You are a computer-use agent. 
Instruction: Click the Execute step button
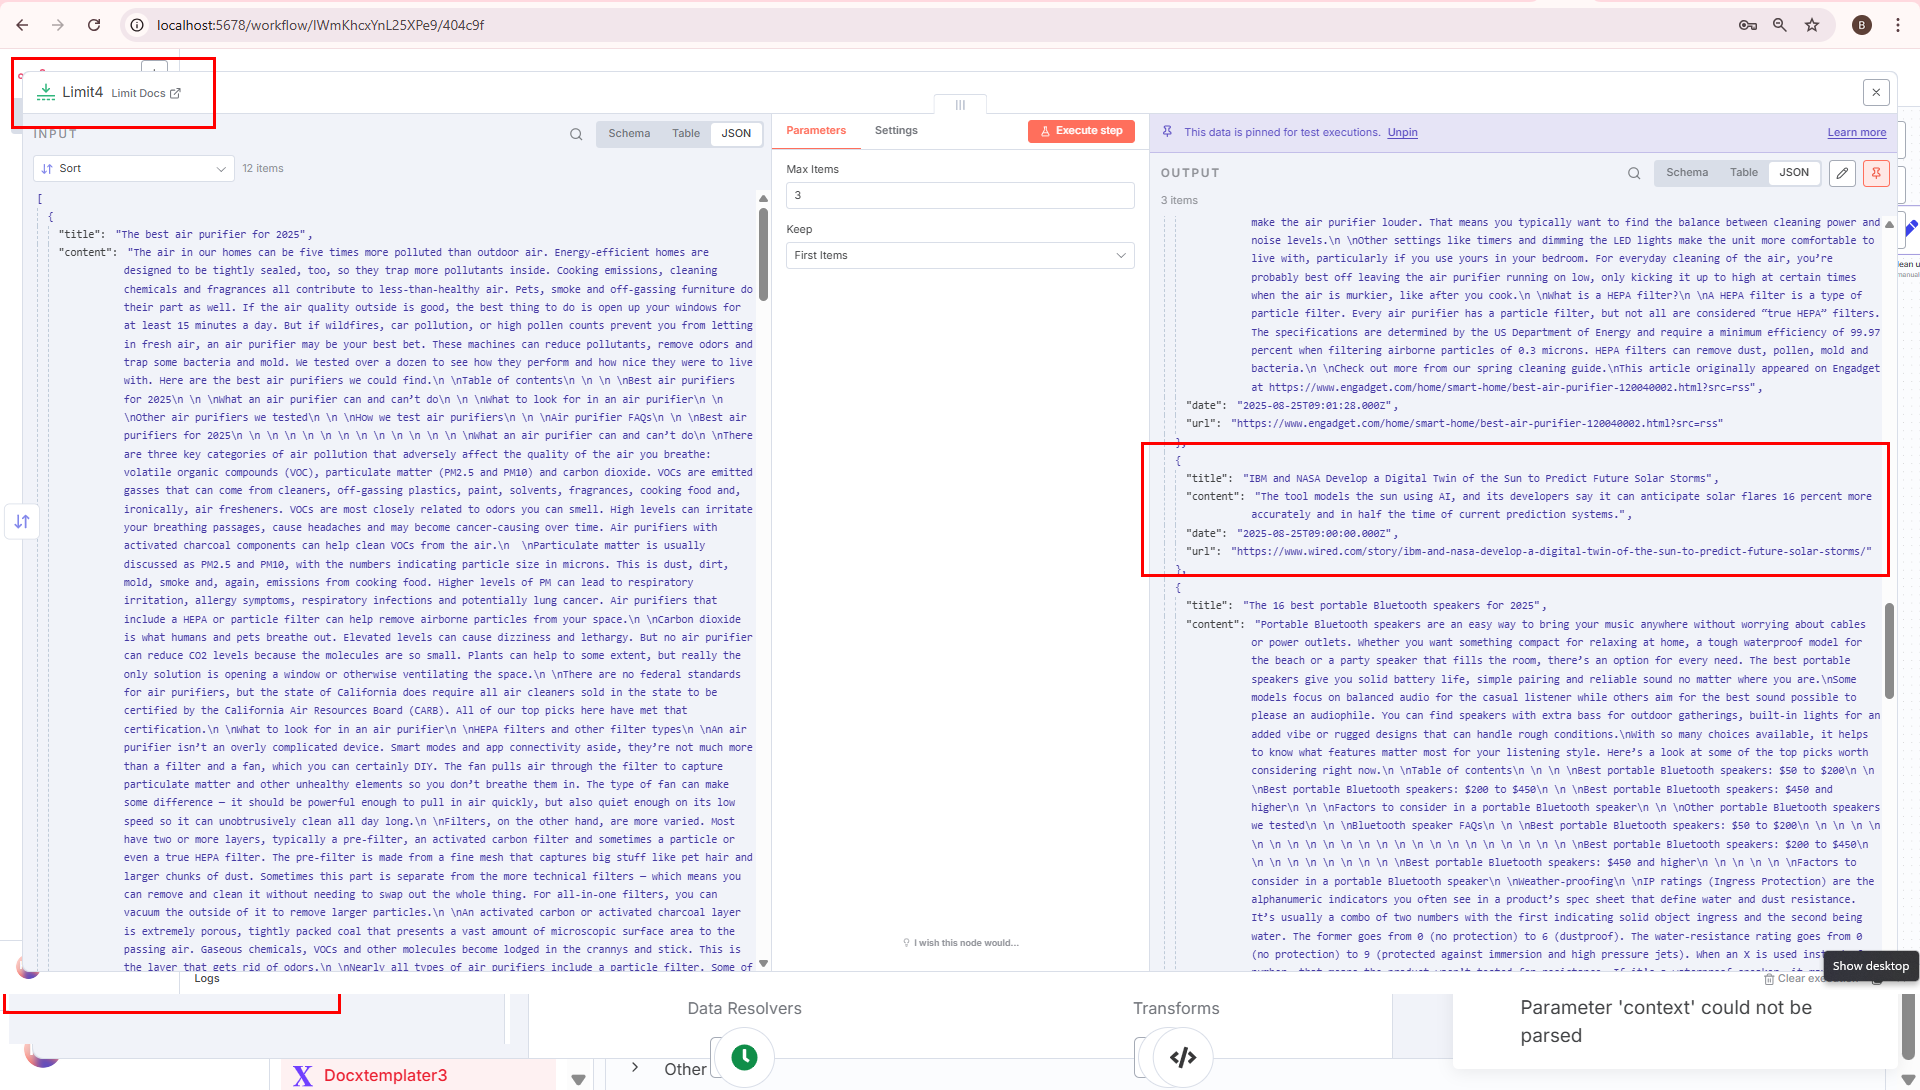[1081, 131]
